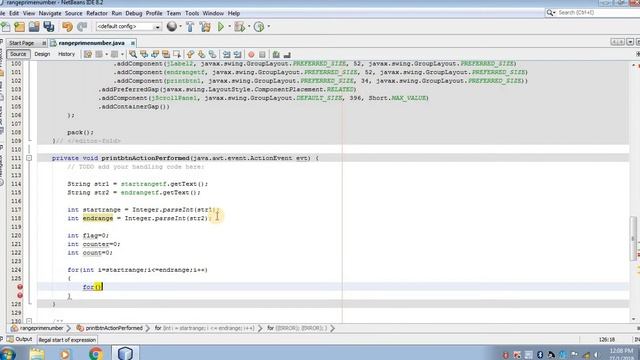Screen dimensions: 640x360
Task: Select the rangeprimenumber.java tab
Action: (x=91, y=43)
